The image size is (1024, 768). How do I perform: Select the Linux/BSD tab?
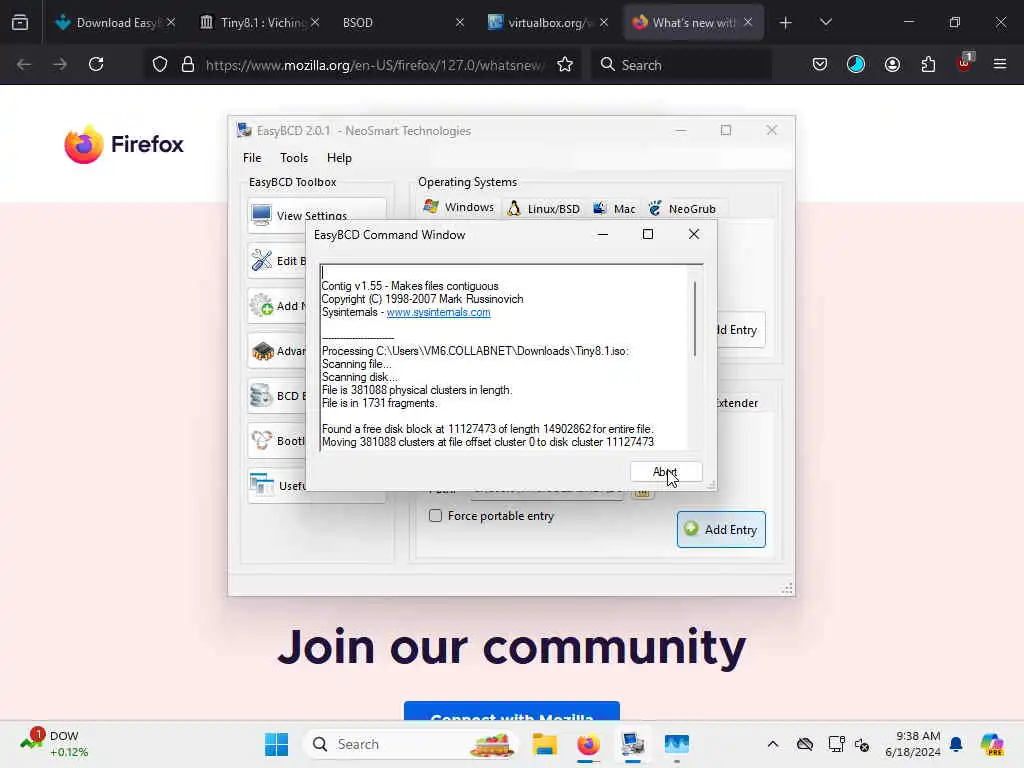tap(544, 208)
